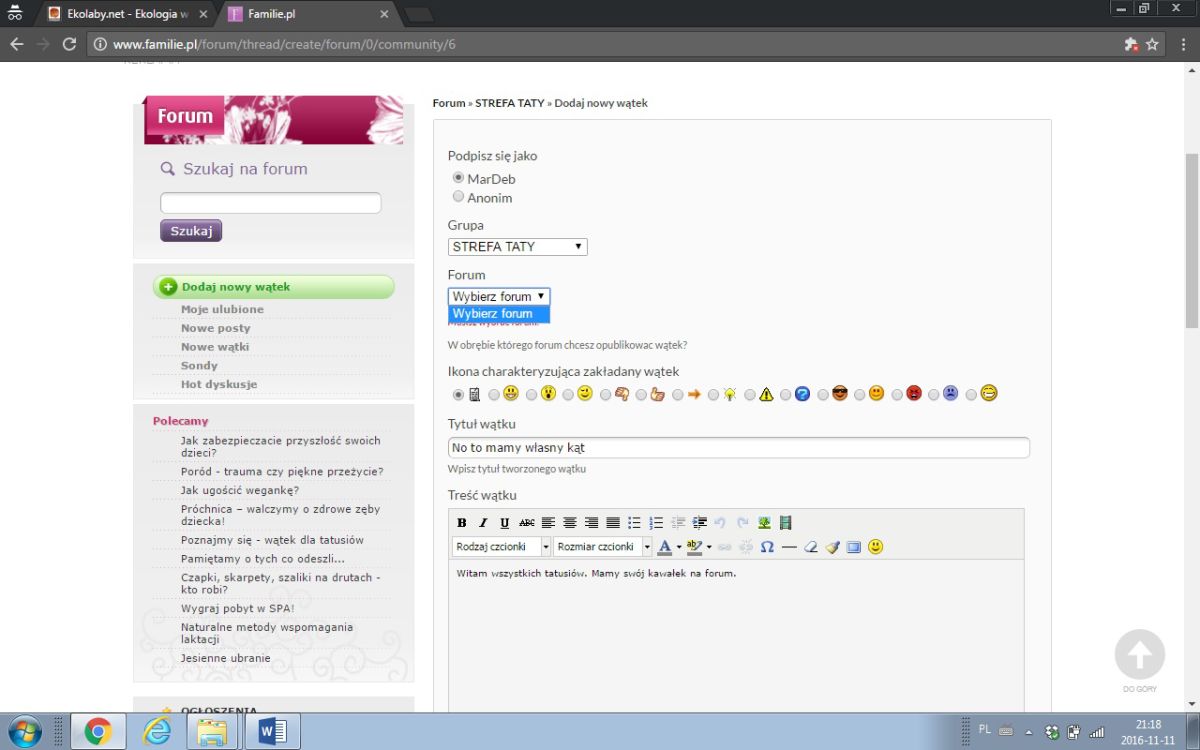Click the Wybierz forum combo box

tap(499, 297)
